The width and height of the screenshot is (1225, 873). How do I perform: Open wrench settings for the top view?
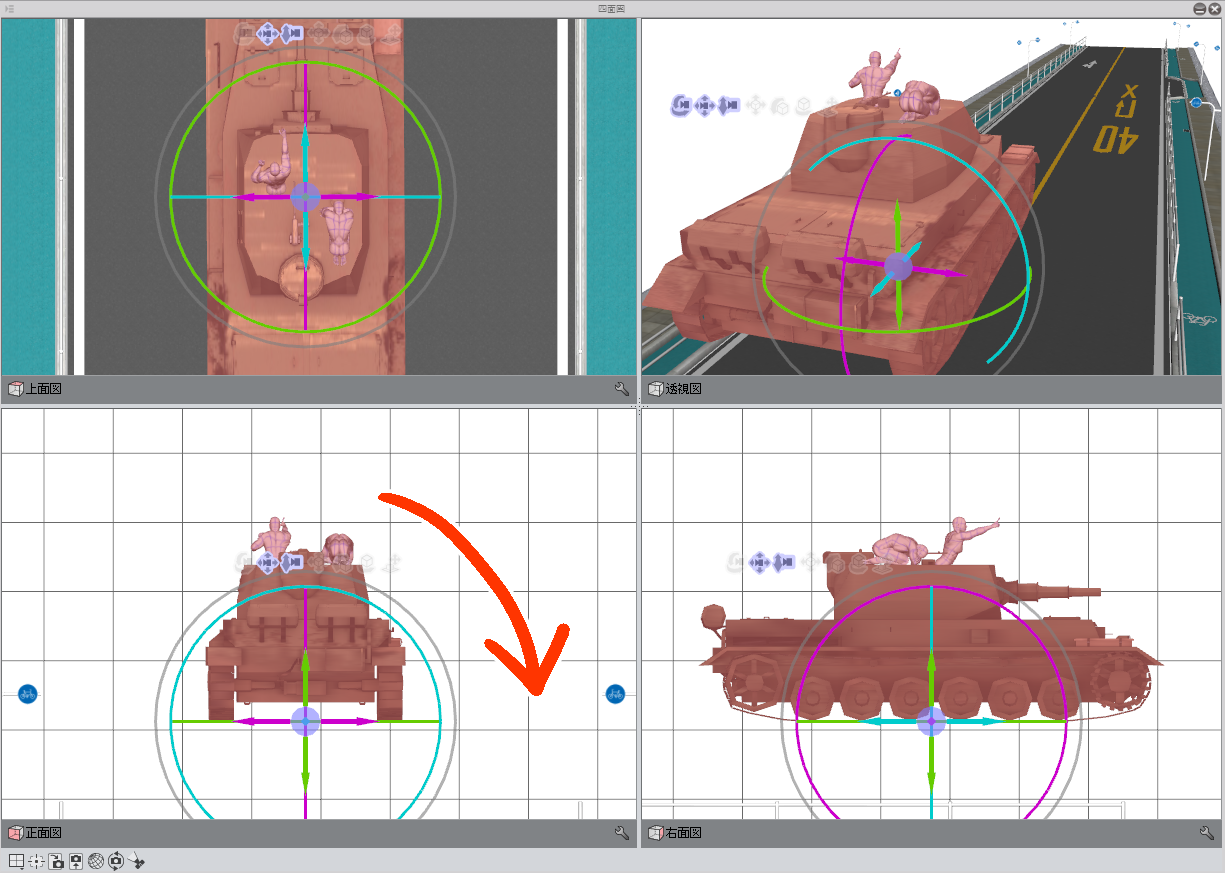tap(621, 389)
